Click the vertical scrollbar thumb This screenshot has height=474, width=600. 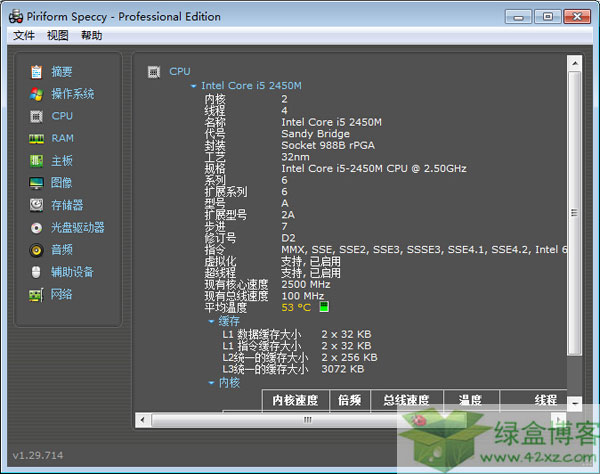pos(575,213)
